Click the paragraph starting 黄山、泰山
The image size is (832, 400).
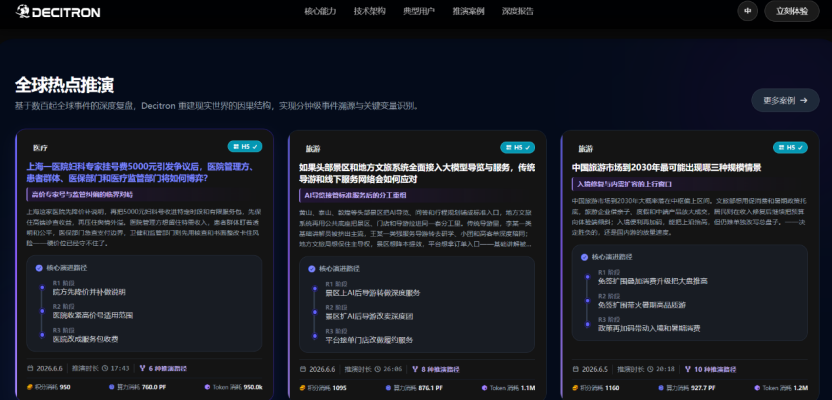417,228
